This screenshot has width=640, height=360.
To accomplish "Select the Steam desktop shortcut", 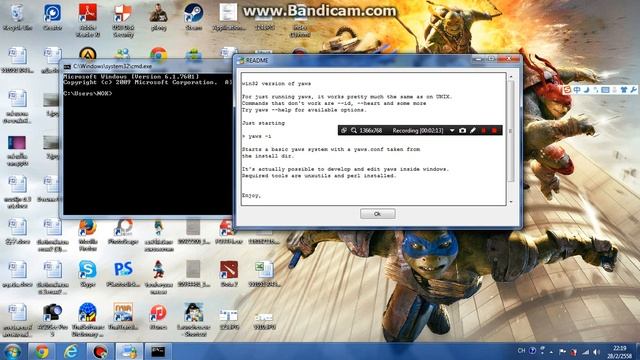I will (193, 18).
